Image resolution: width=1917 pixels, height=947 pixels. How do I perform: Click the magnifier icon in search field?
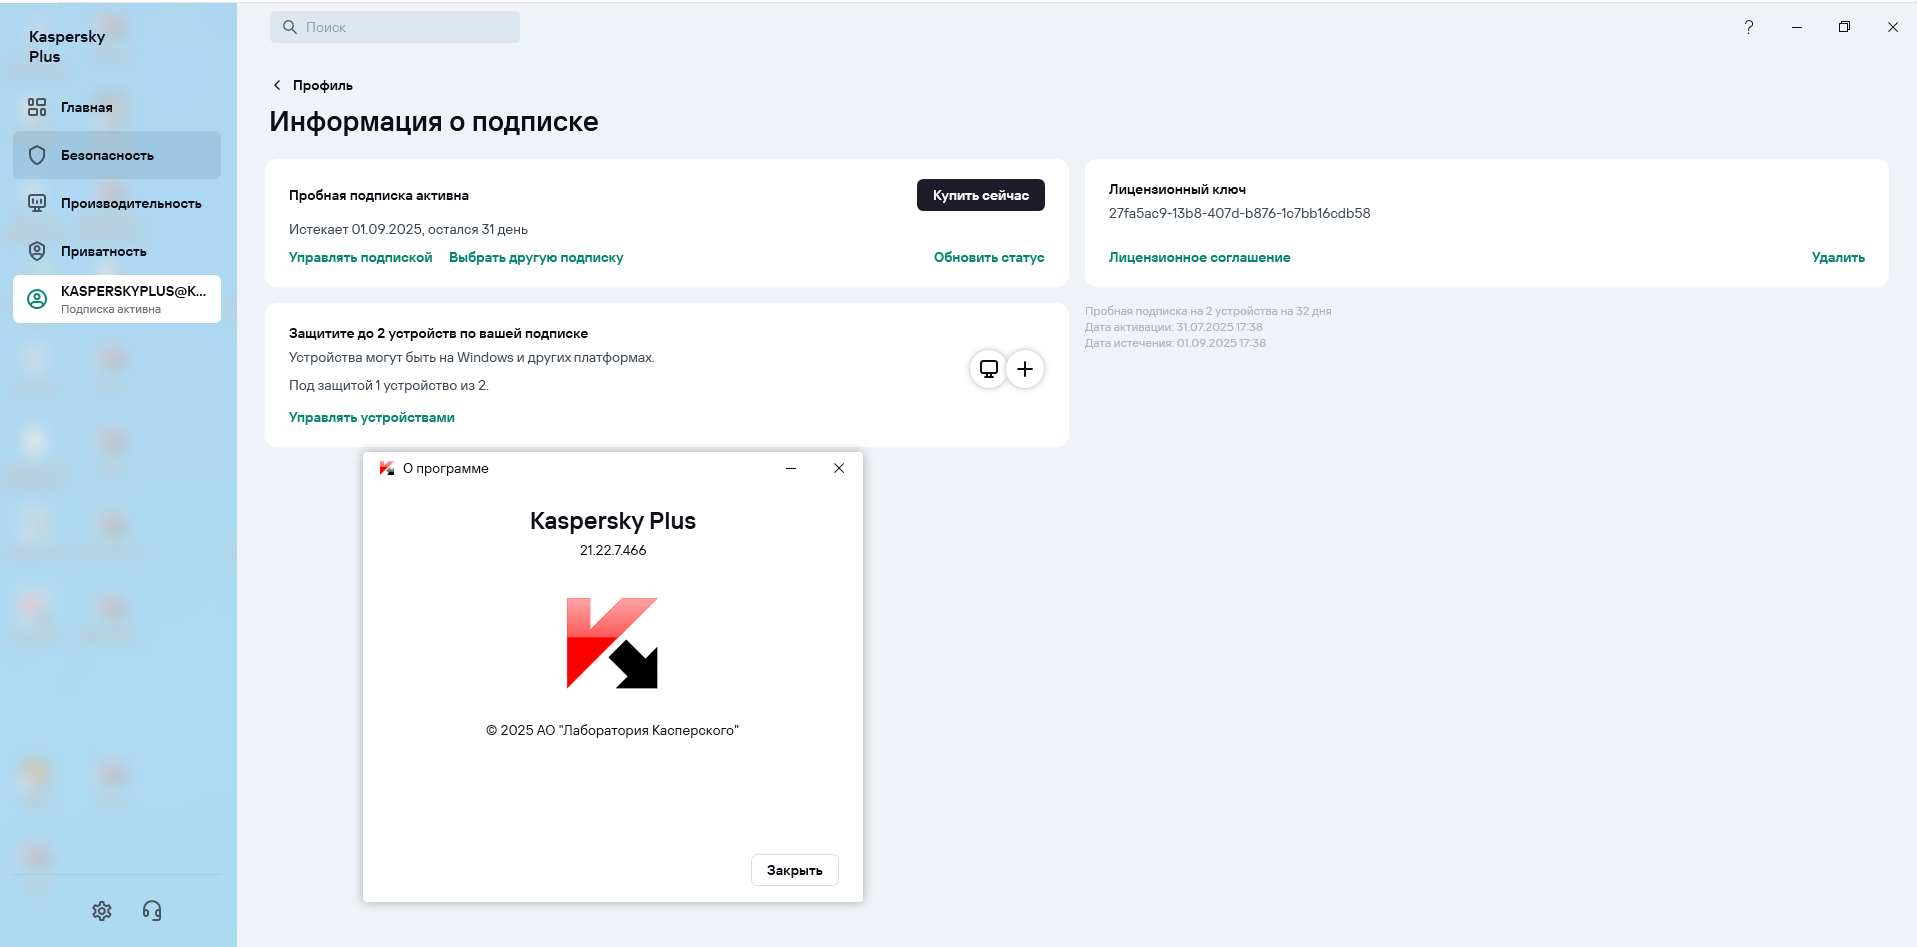pyautogui.click(x=290, y=27)
